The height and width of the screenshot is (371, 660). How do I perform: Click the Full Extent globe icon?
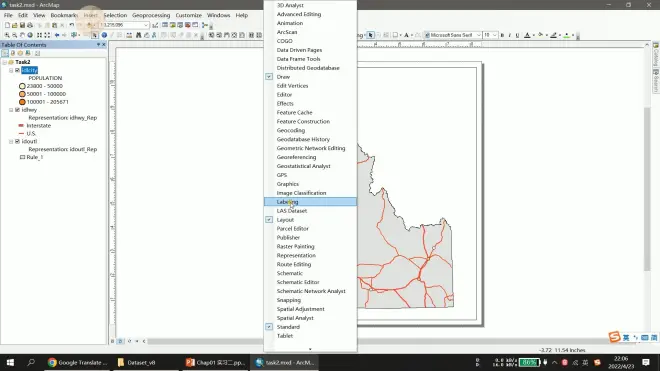tap(30, 35)
